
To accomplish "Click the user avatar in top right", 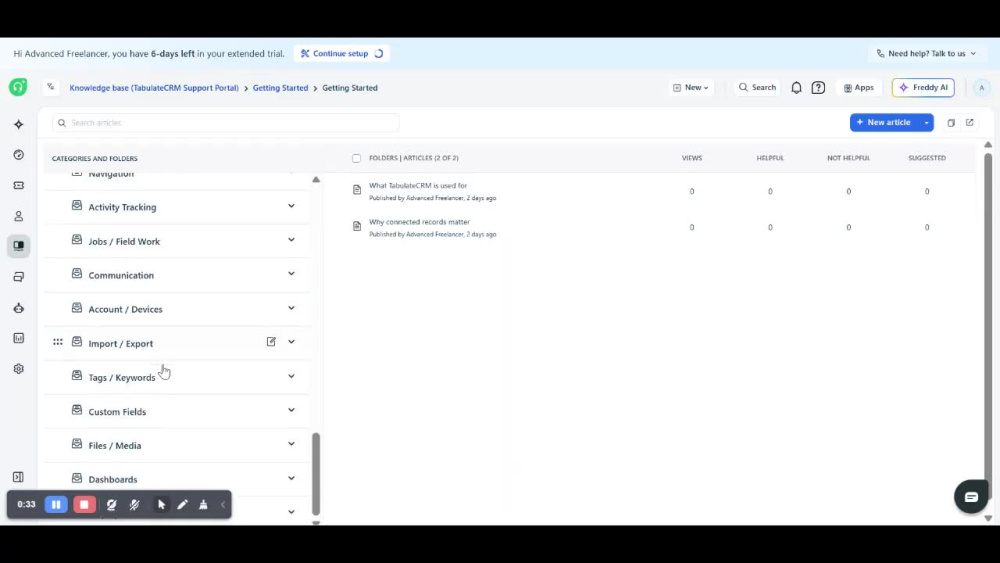I will (x=982, y=88).
